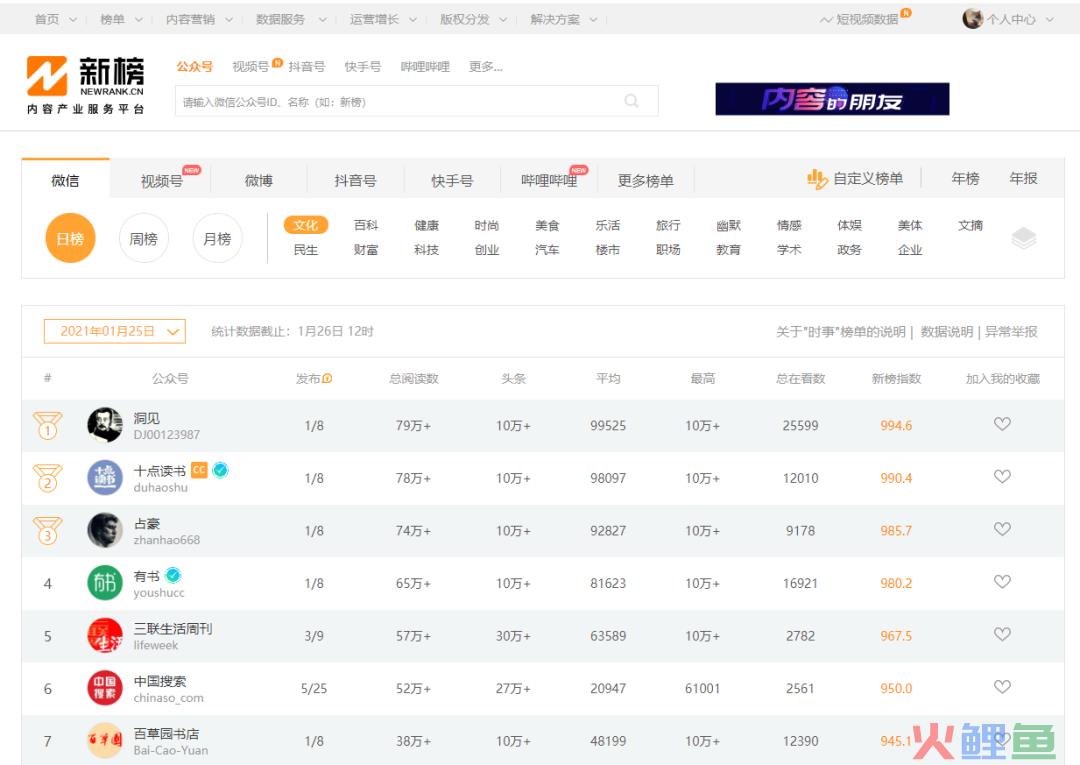
Task: Select the 教育 category
Action: pyautogui.click(x=728, y=249)
